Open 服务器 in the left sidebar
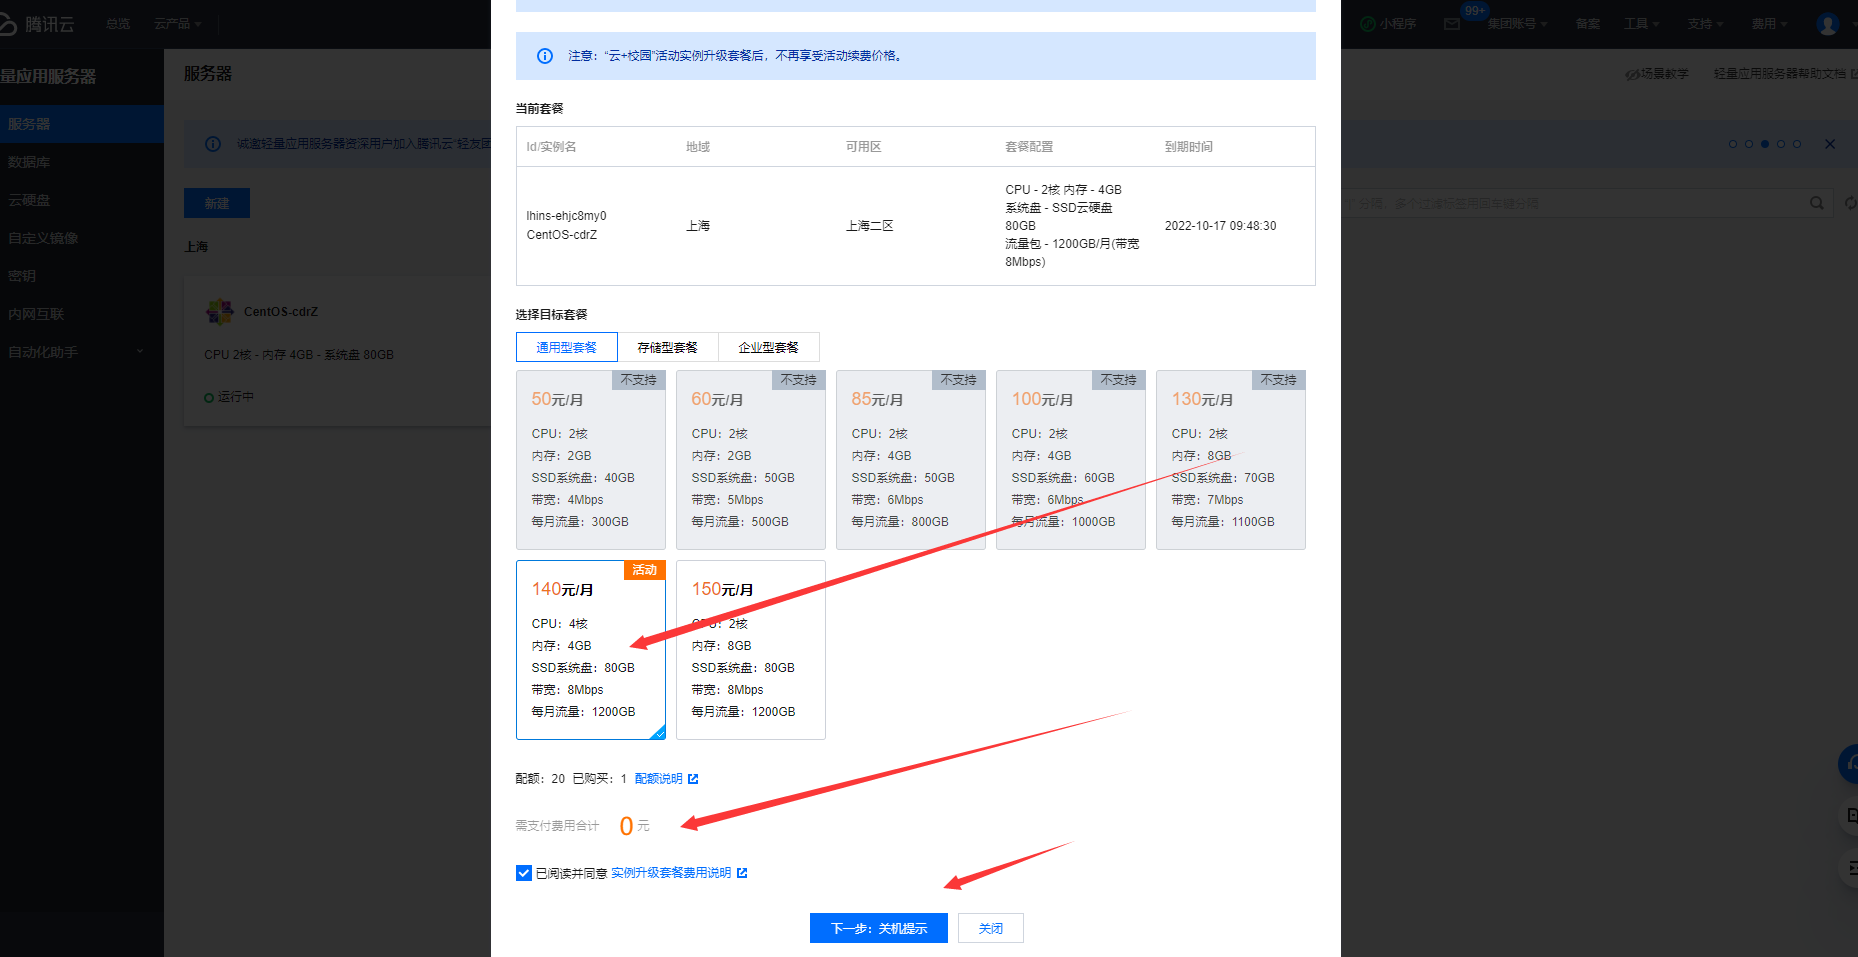 click(82, 124)
